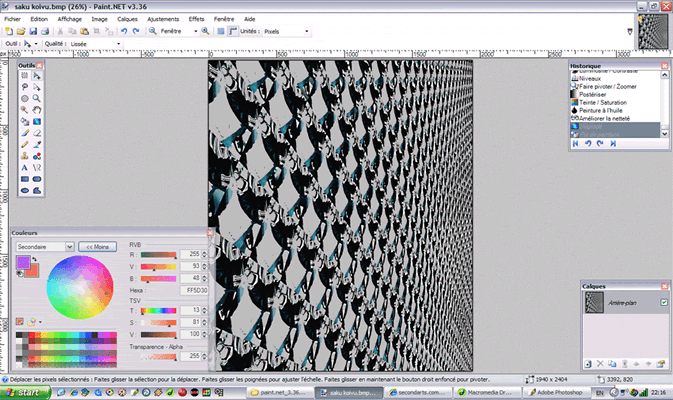The height and width of the screenshot is (400, 673).
Task: Select Peinture à l'huile history entry
Action: (x=600, y=110)
